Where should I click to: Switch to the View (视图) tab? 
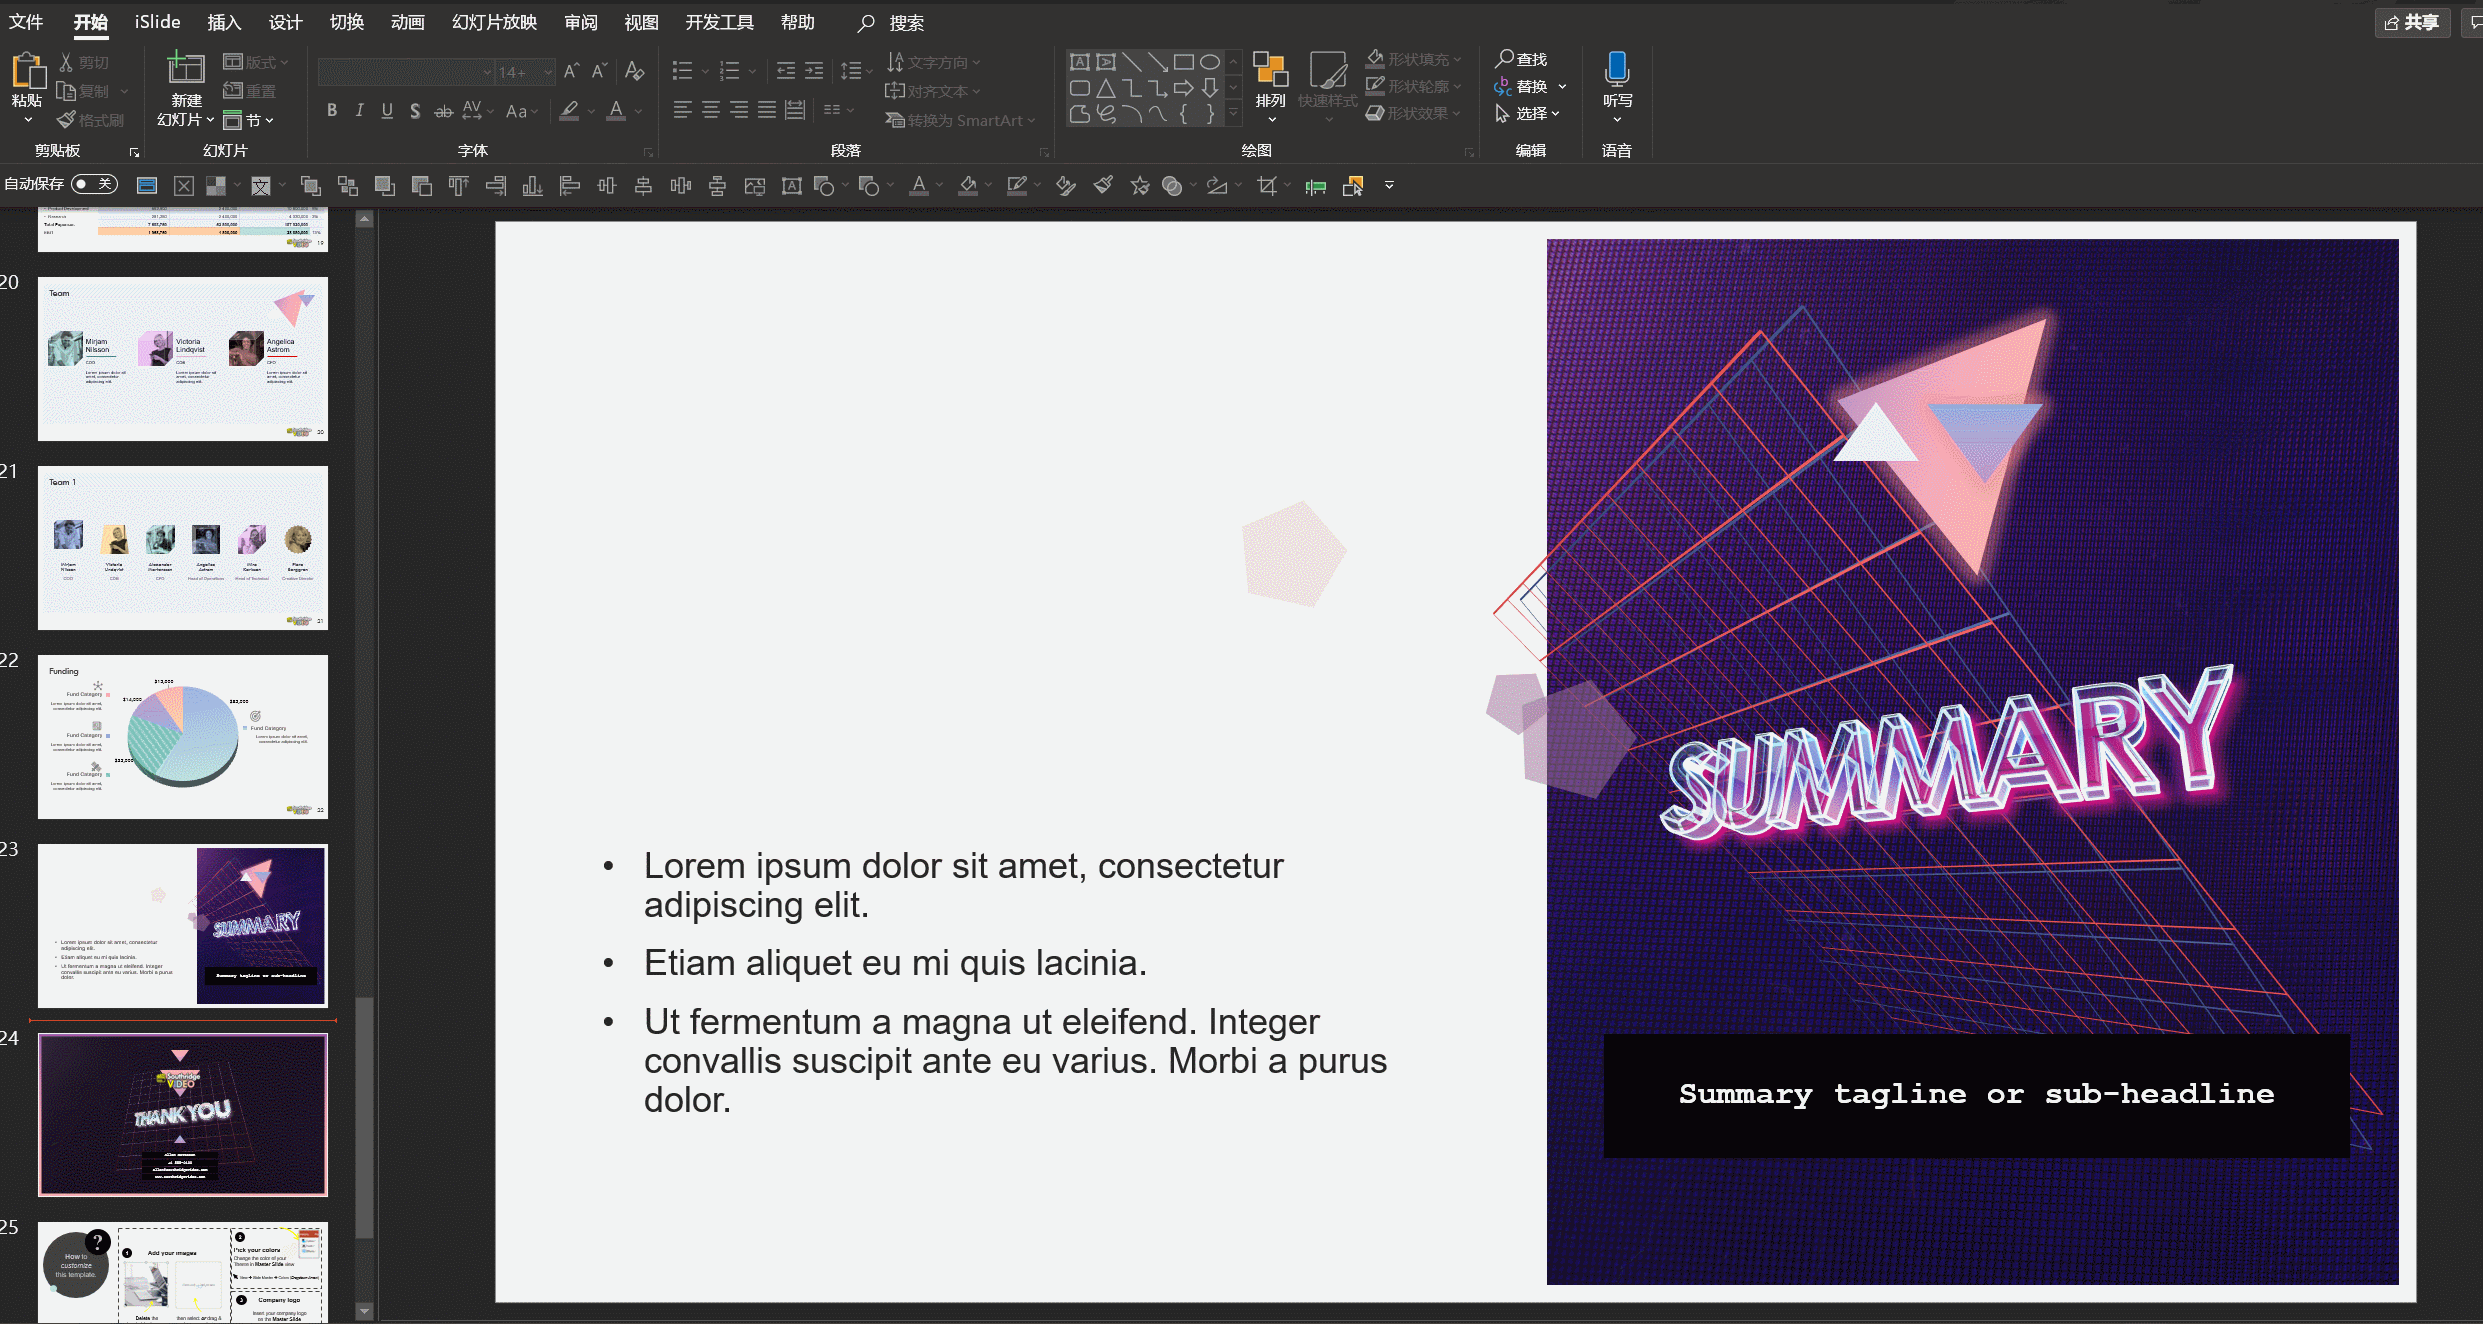(x=641, y=22)
